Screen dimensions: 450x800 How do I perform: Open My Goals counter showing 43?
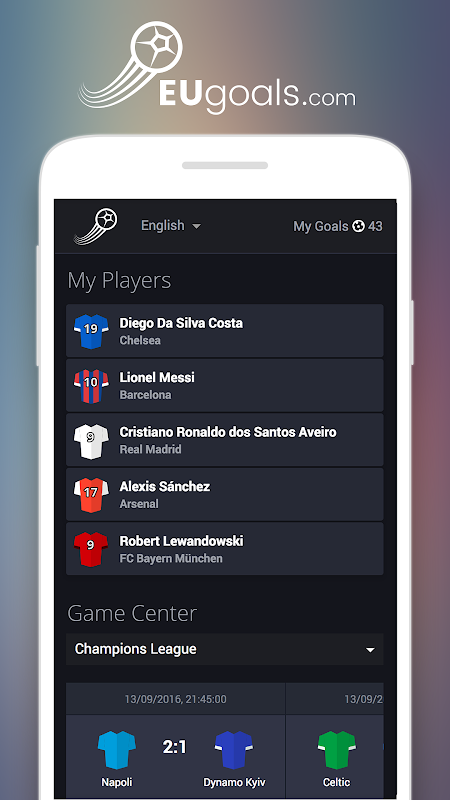[x=338, y=226]
